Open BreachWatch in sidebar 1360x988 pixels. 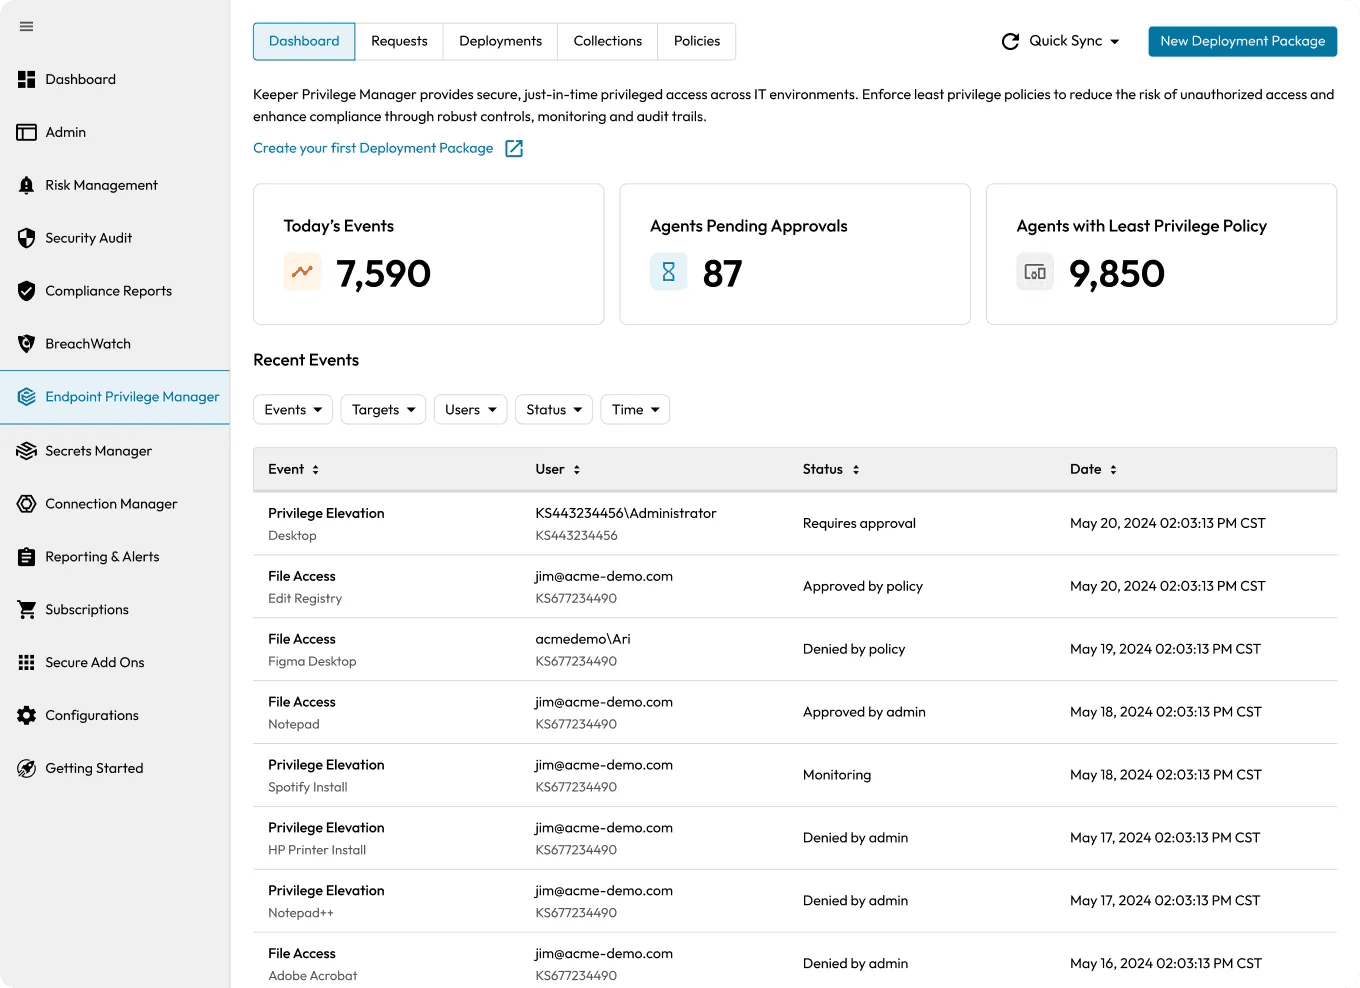(x=115, y=344)
